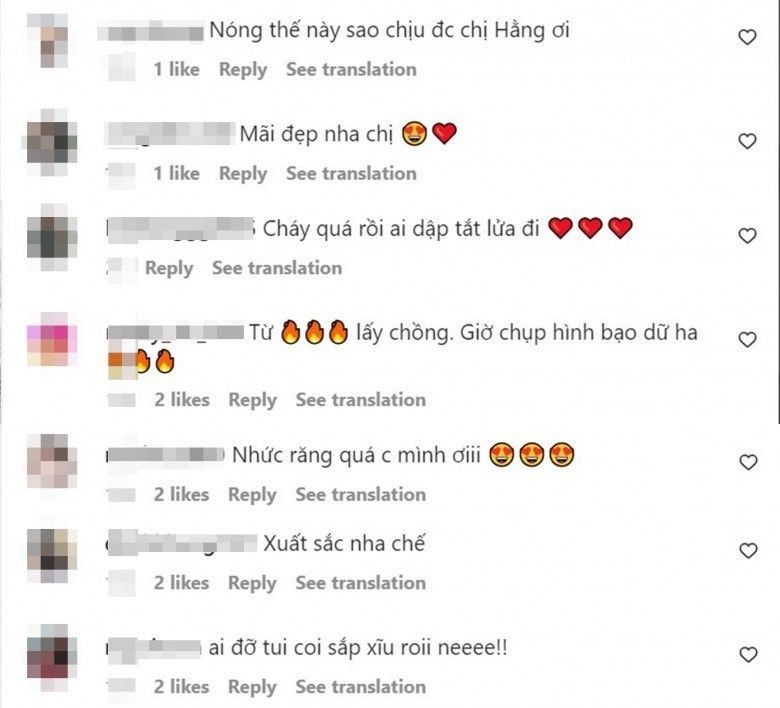Reply to 'Mãi đẹp nha chị' comment
Image resolution: width=780 pixels, height=708 pixels.
tap(243, 174)
